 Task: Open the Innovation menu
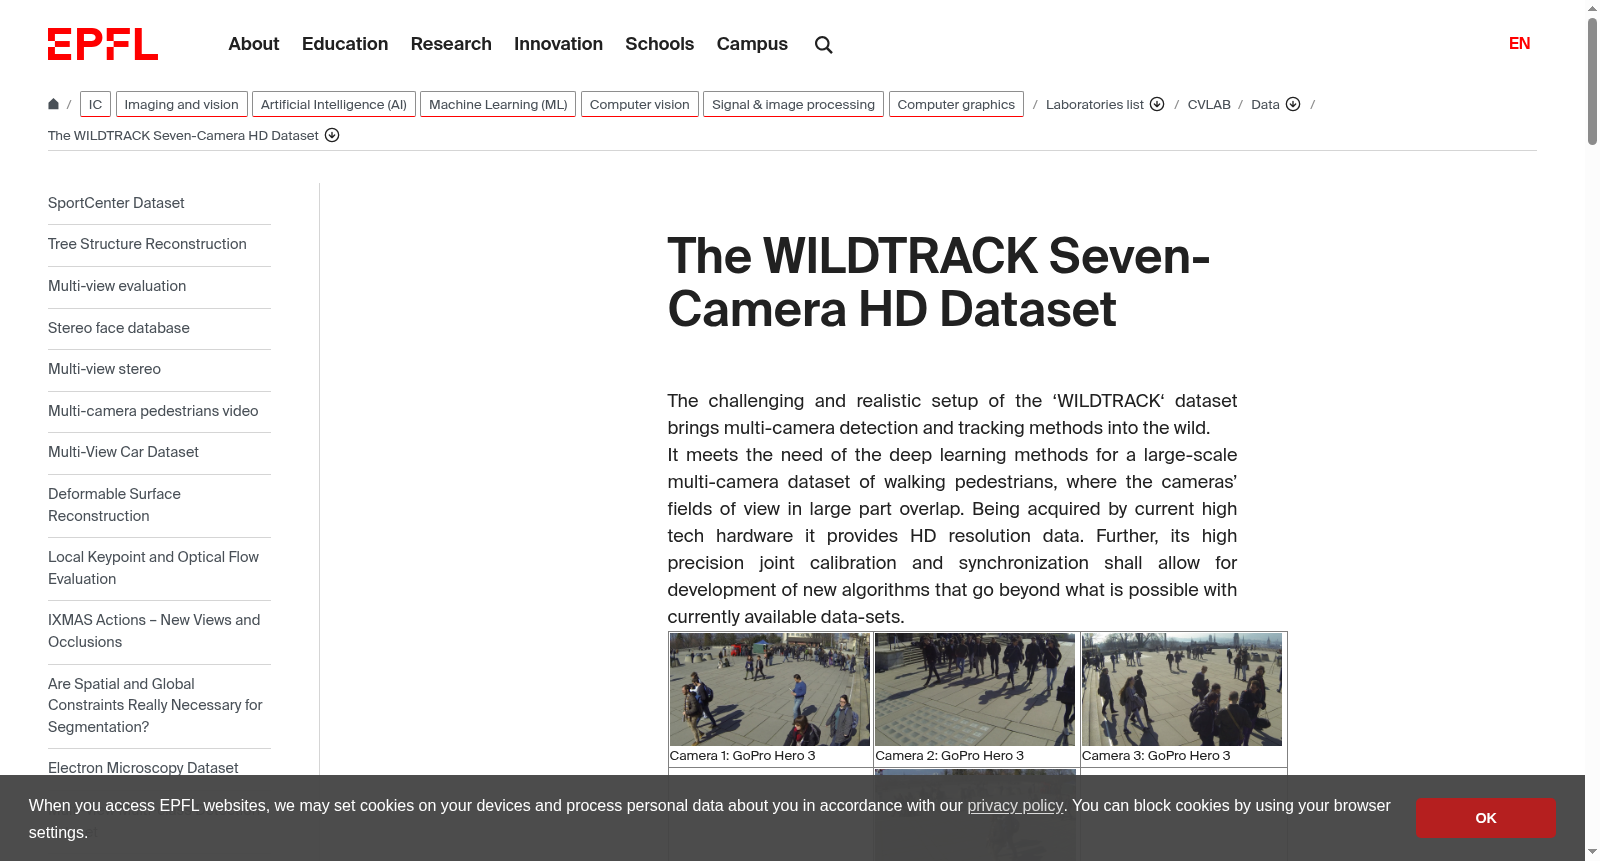(x=558, y=44)
